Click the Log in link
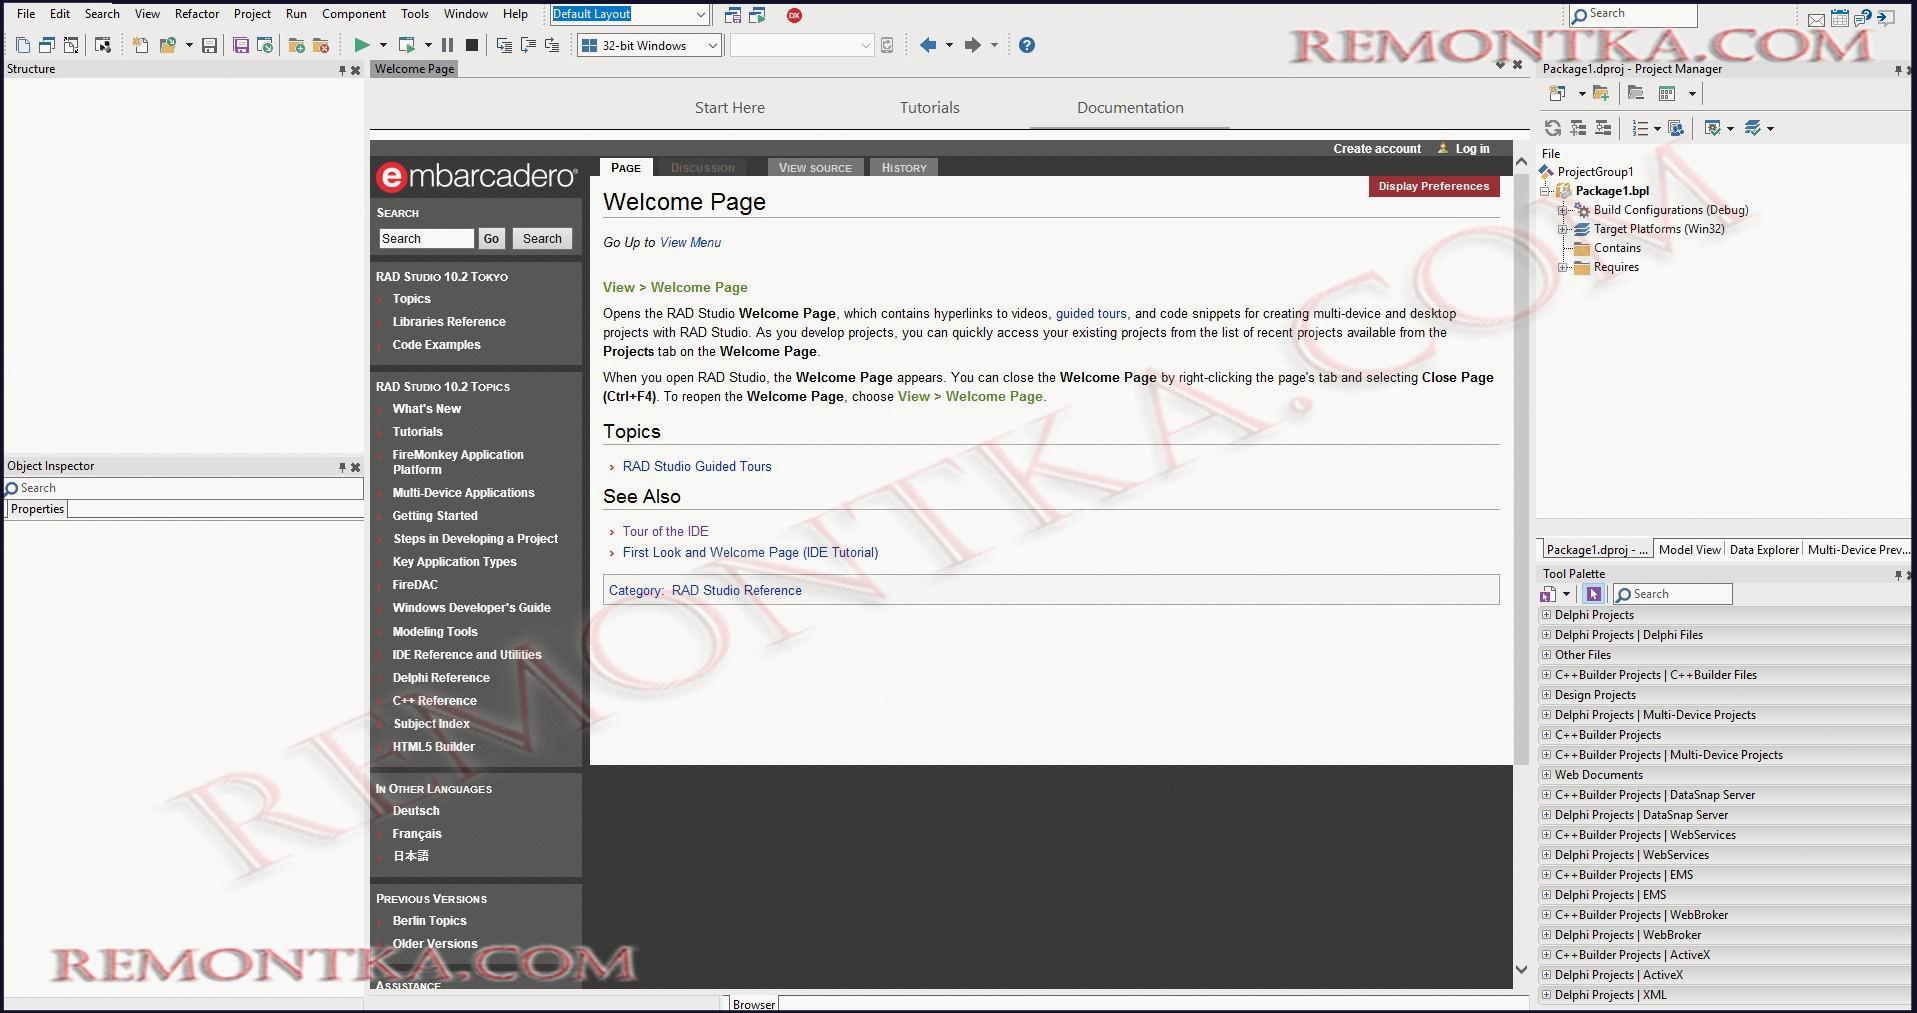The image size is (1917, 1013). coord(1472,149)
